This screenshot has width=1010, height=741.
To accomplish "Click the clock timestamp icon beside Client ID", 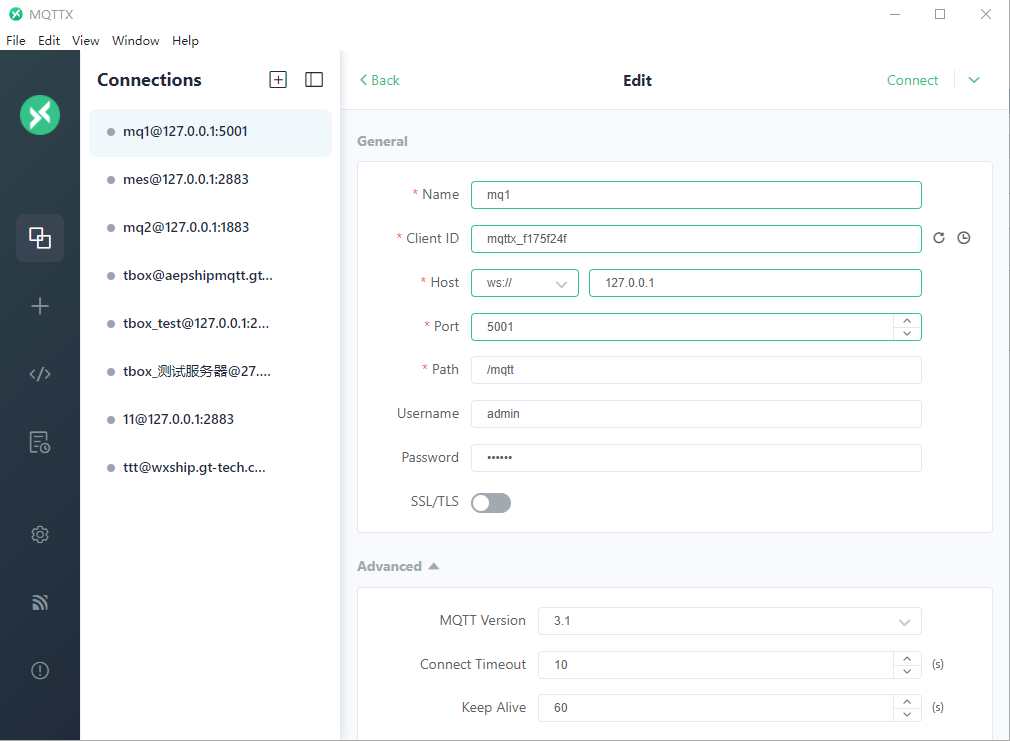I will (964, 238).
